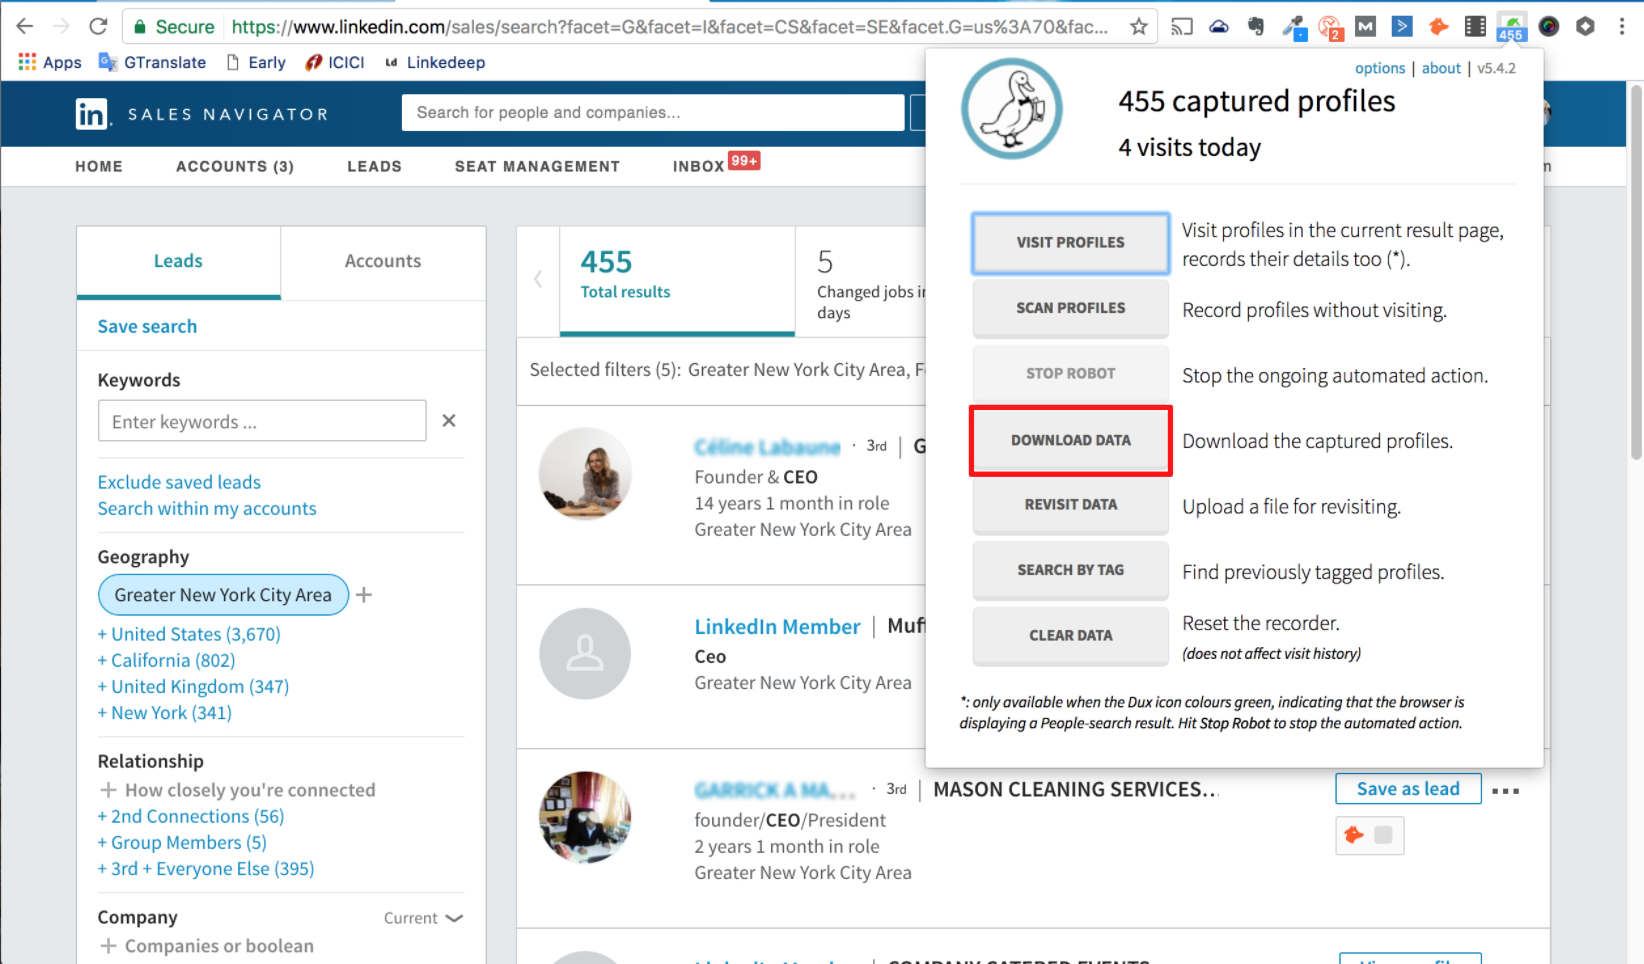
Task: Click the plus next to Greater New York City Area
Action: (364, 595)
